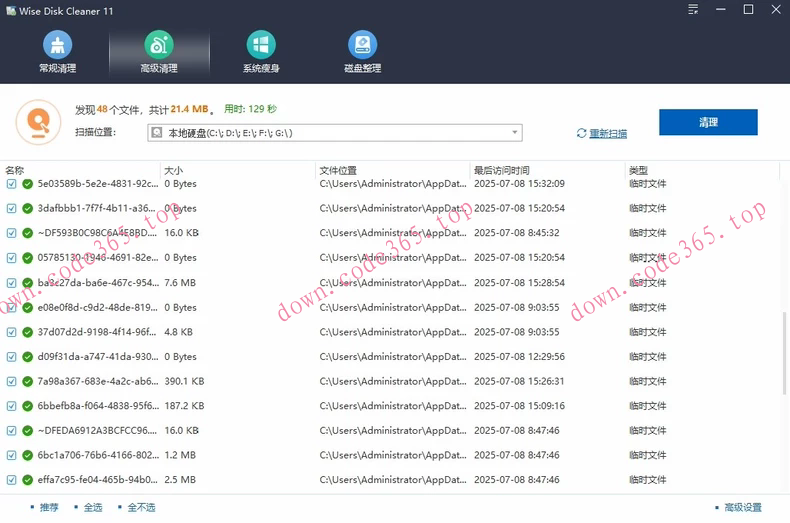Click the 本地硬盘 scan location field
This screenshot has height=523, width=790.
335,133
